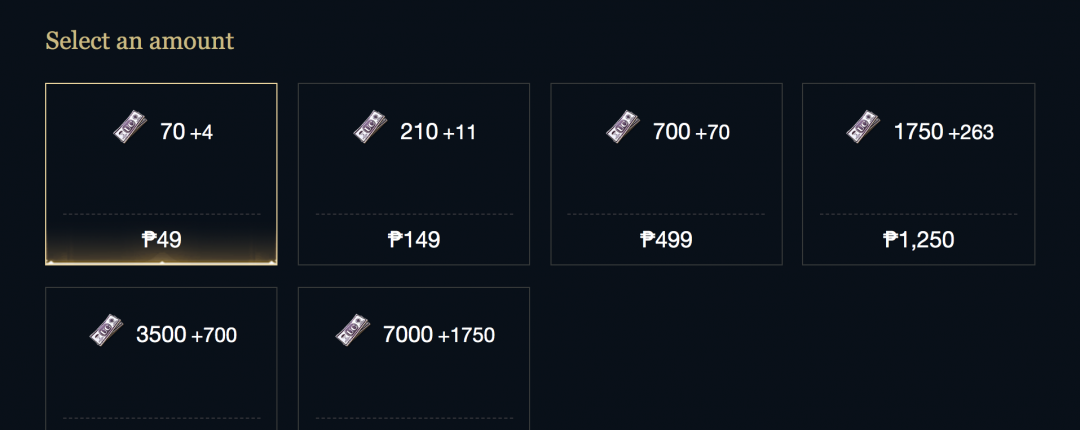The width and height of the screenshot is (1080, 430).
Task: Select the 1750 +263 amount card
Action: [x=919, y=174]
